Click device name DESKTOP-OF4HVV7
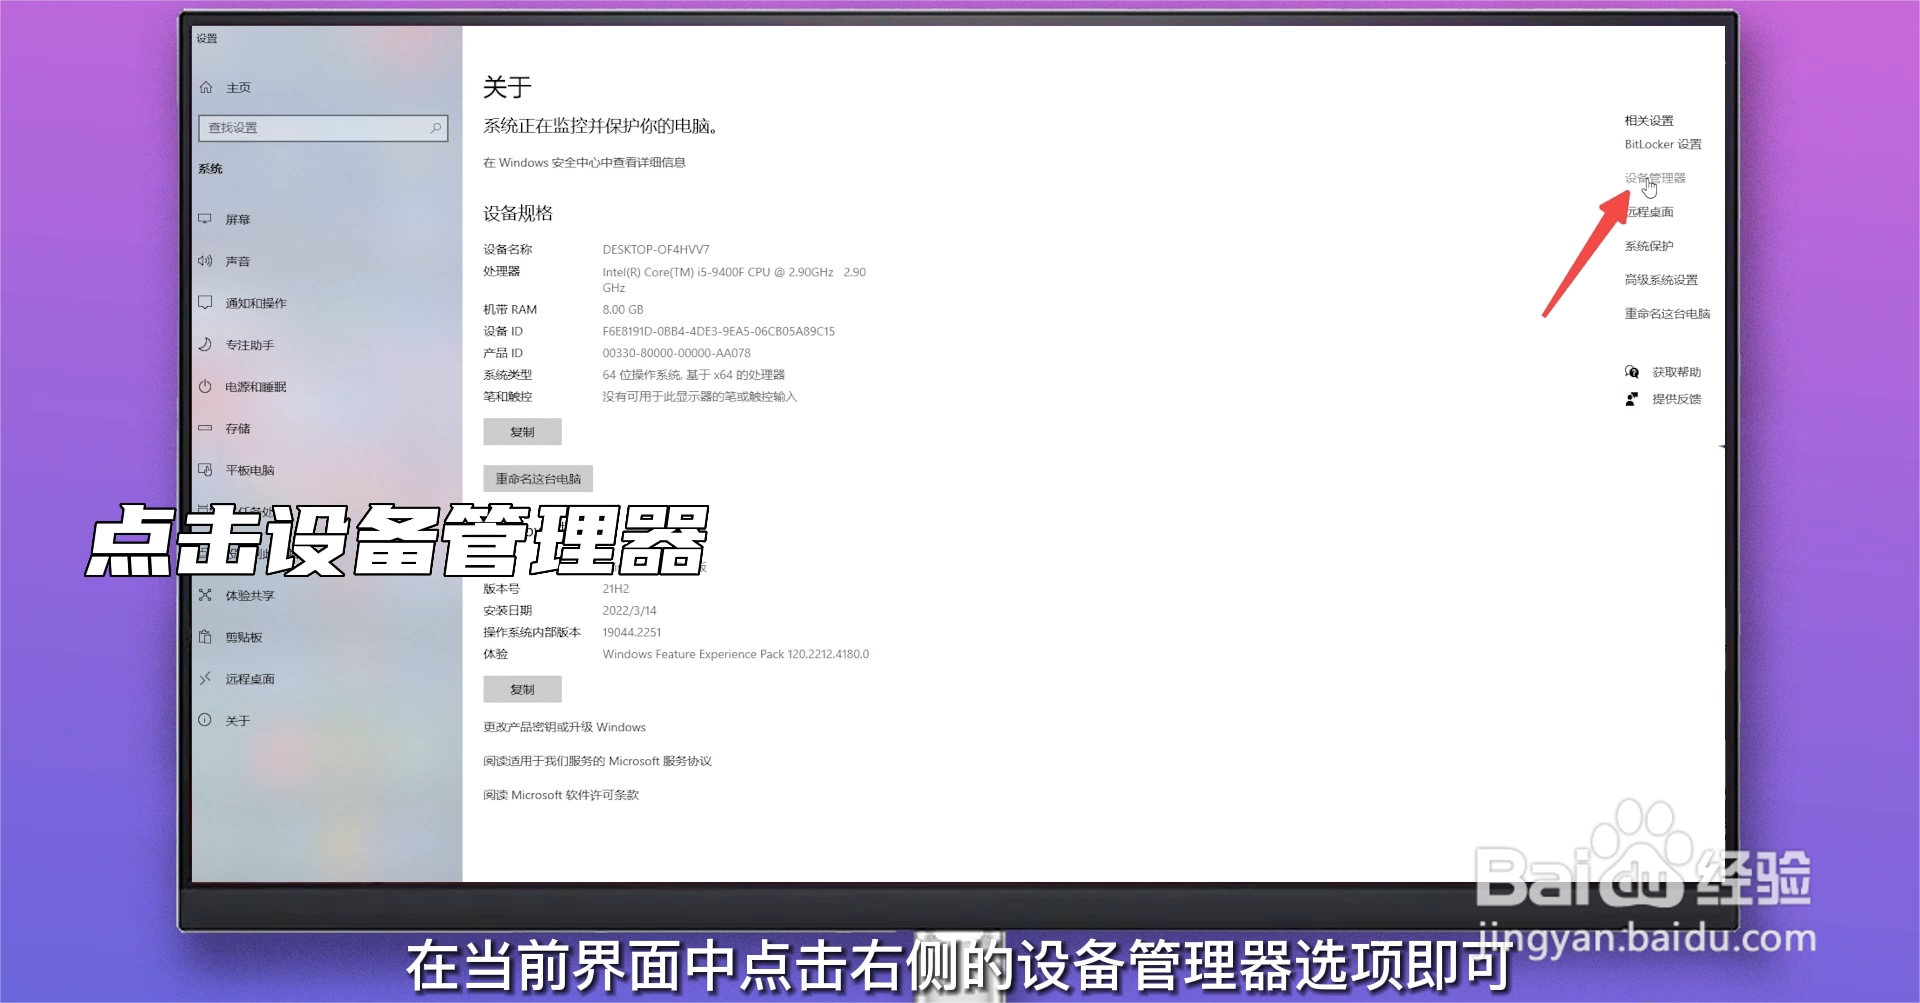The image size is (1920, 1003). [655, 249]
